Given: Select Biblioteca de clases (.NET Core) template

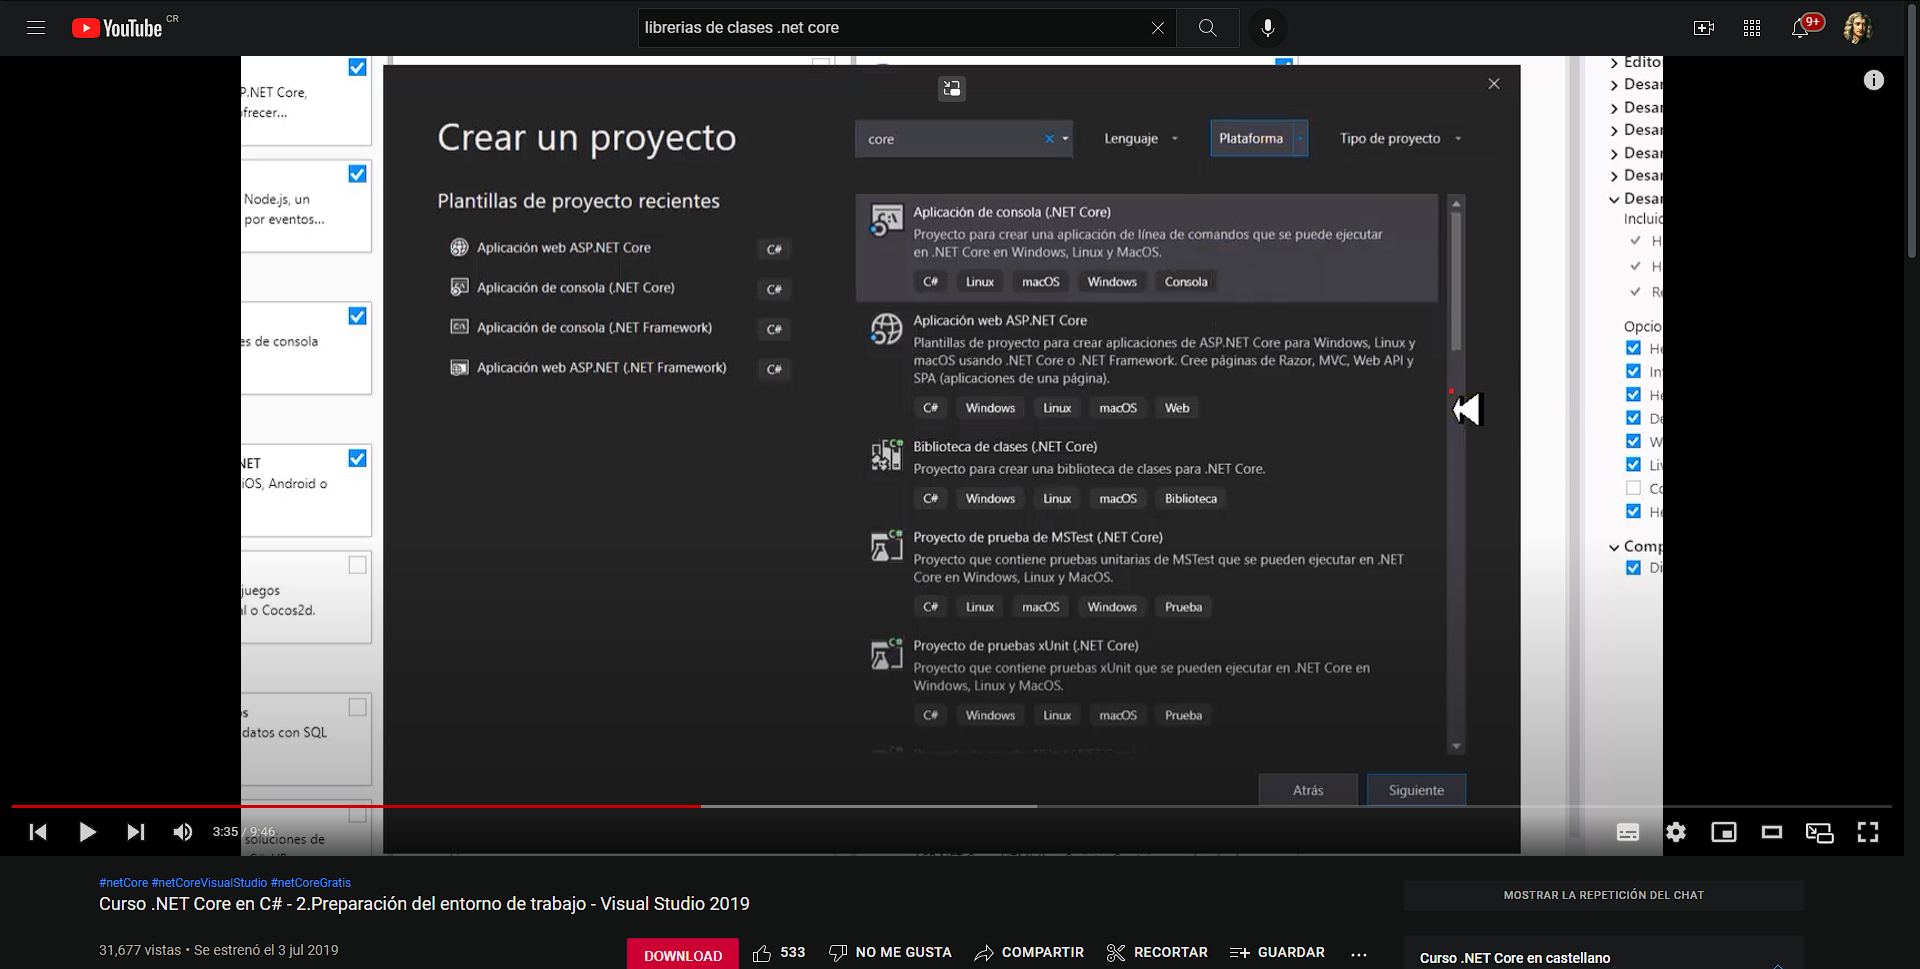Looking at the screenshot, I should click(1147, 473).
